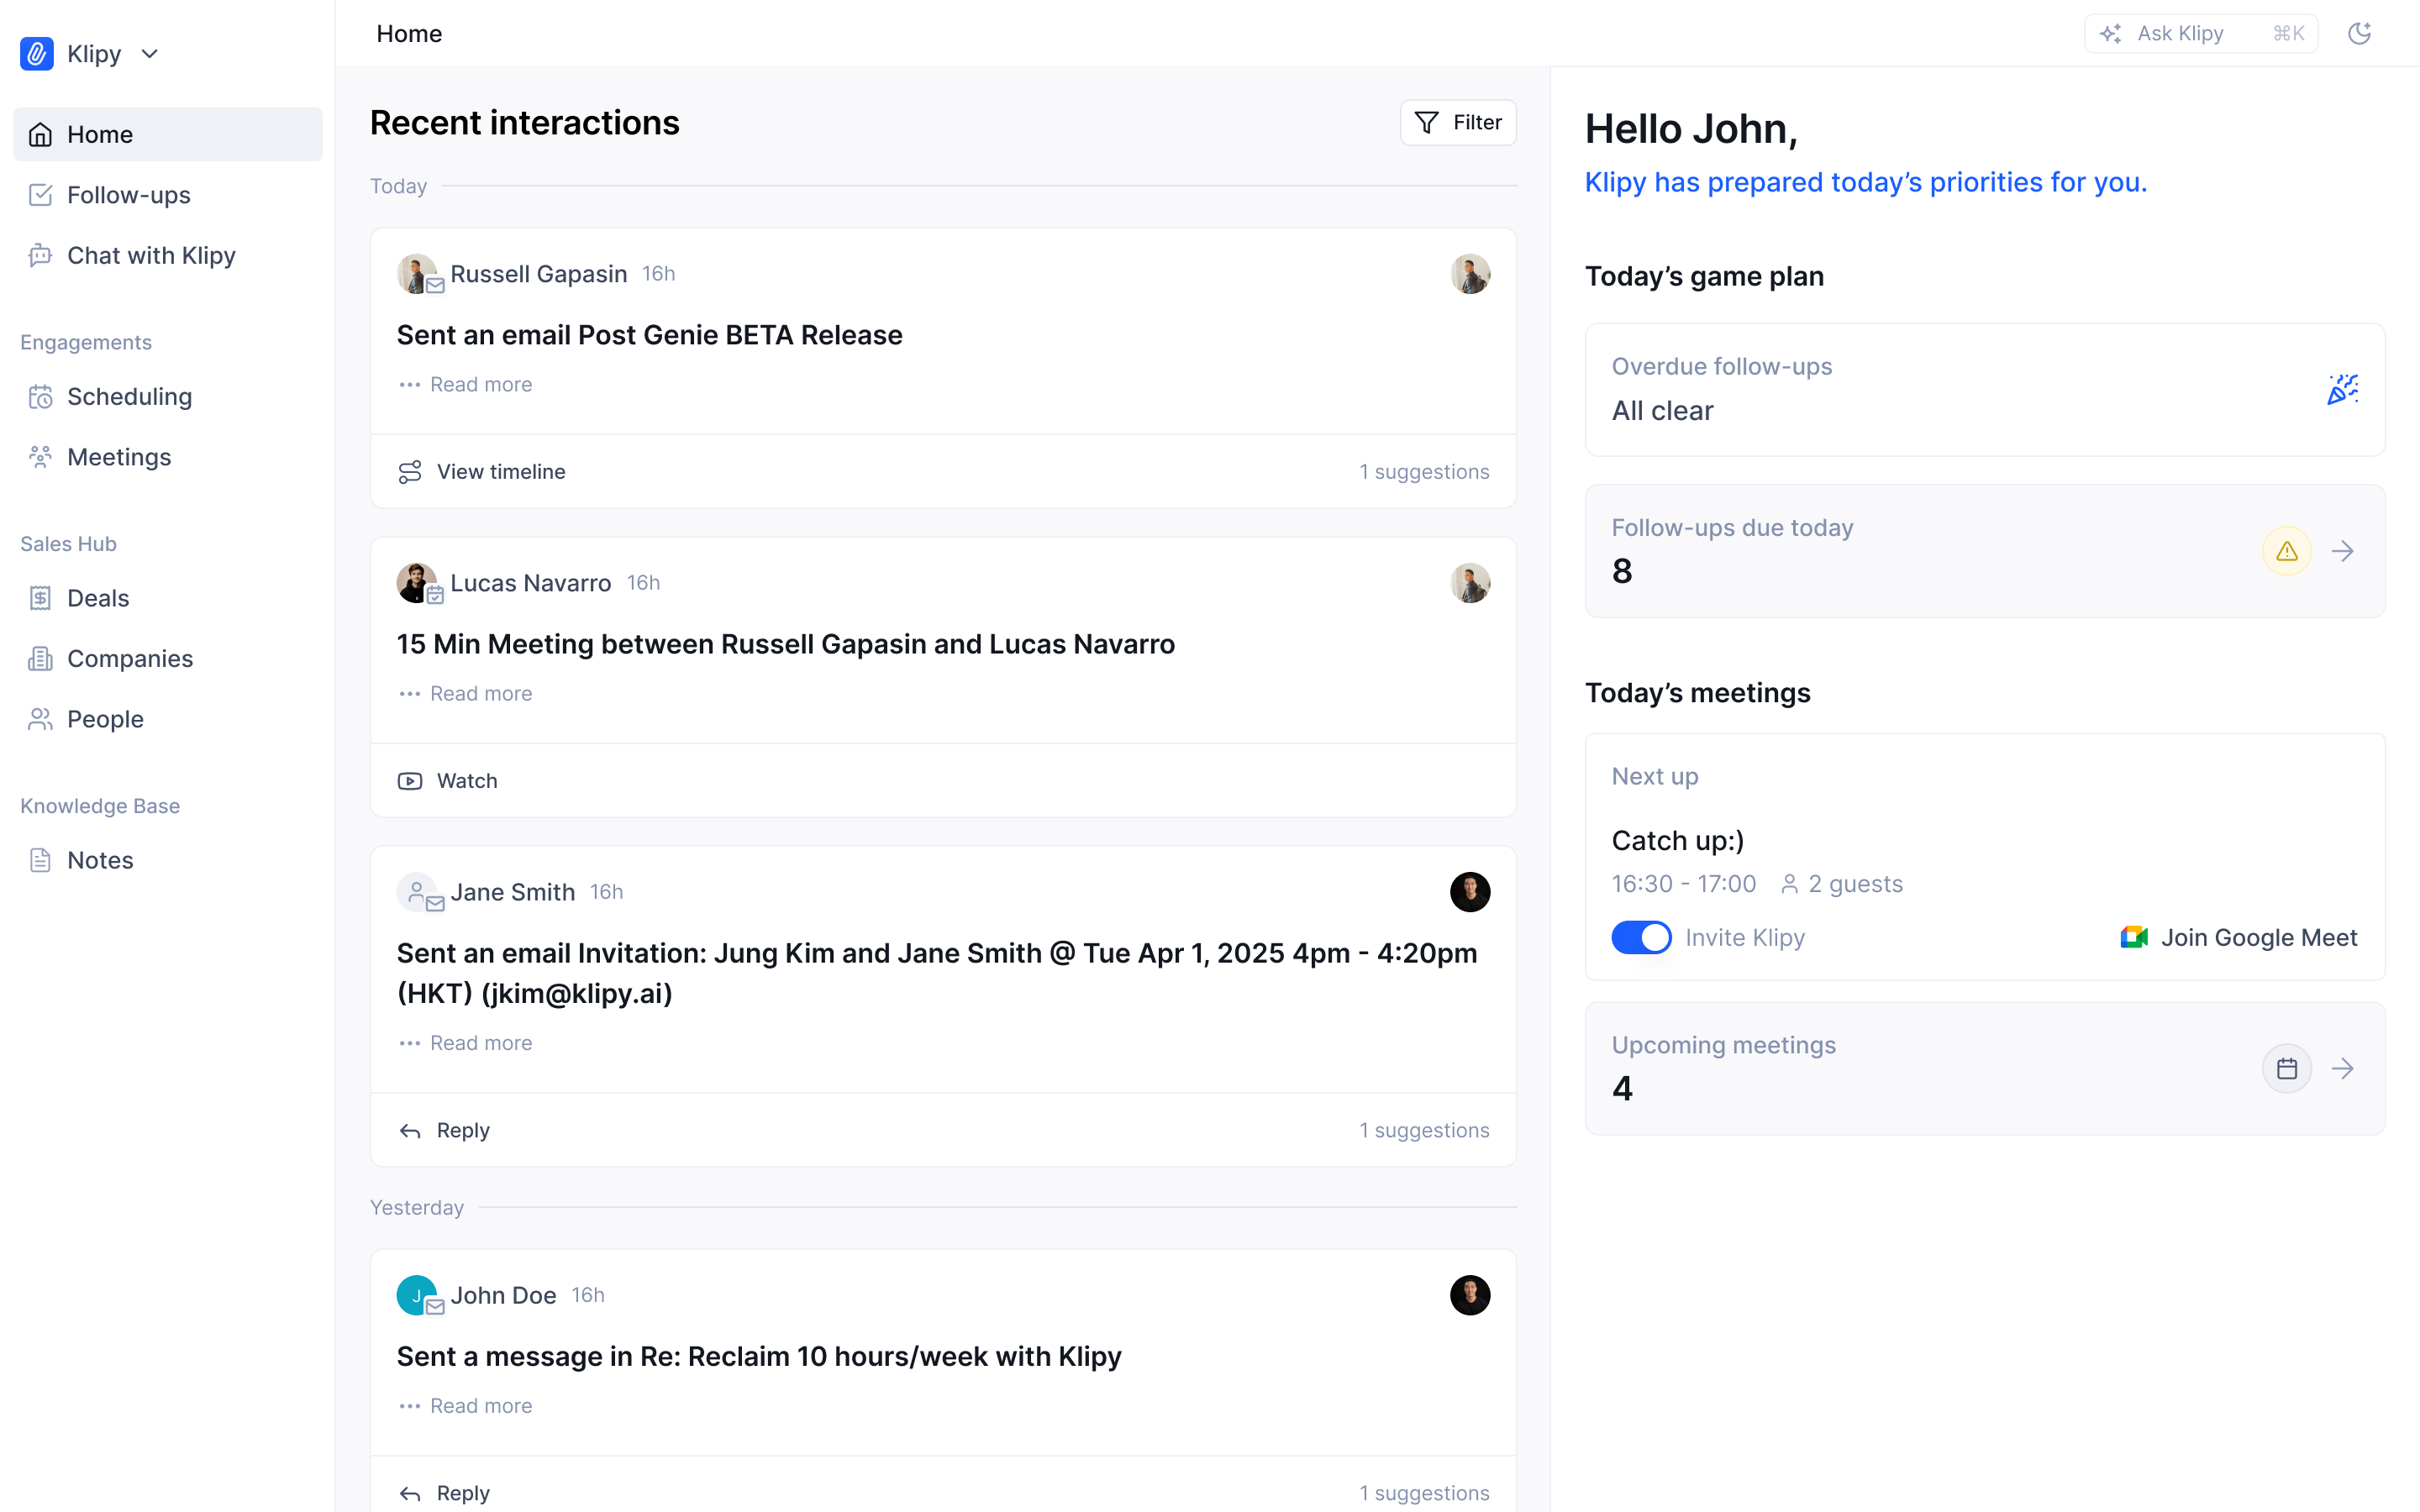
Task: Open Lucas Navarro contact name
Action: point(531,583)
